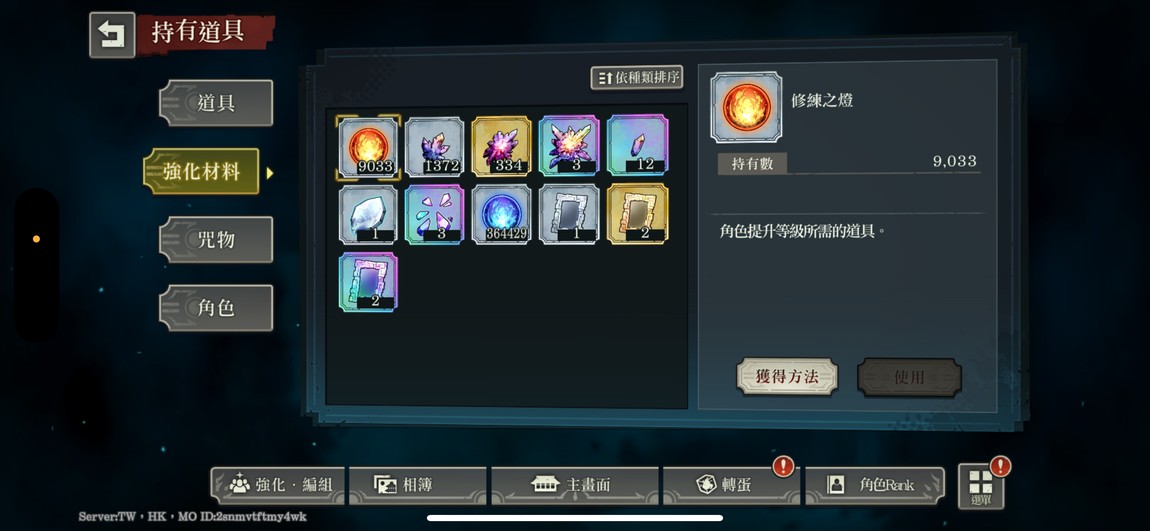The width and height of the screenshot is (1150, 531).
Task: Select the white crystal item with 1
Action: pos(368,214)
